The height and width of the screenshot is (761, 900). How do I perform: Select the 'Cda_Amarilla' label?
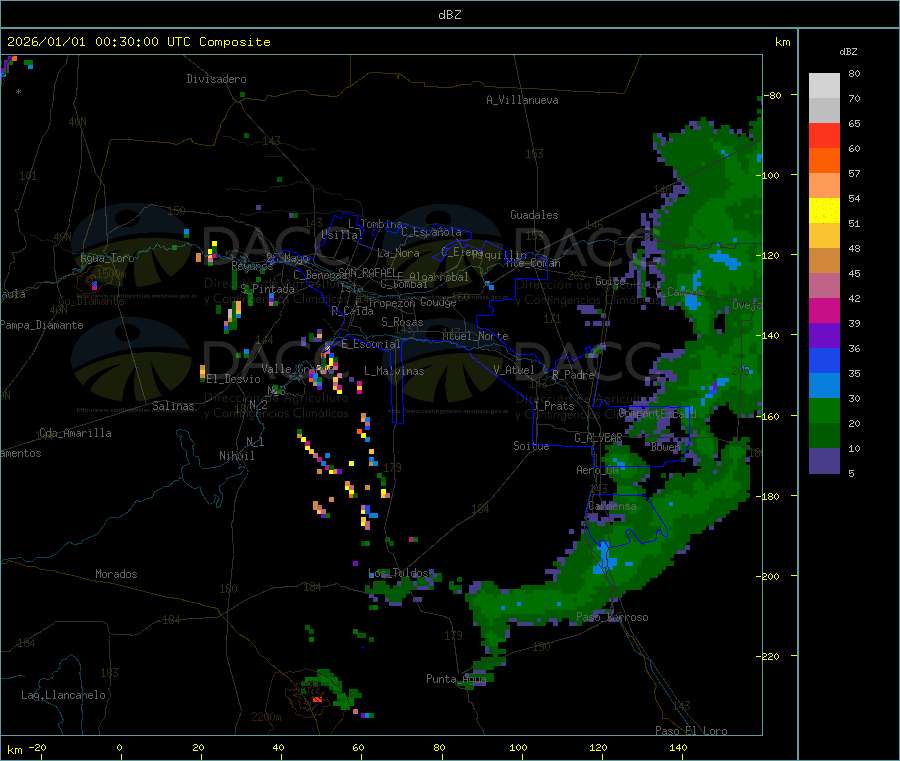coord(75,433)
